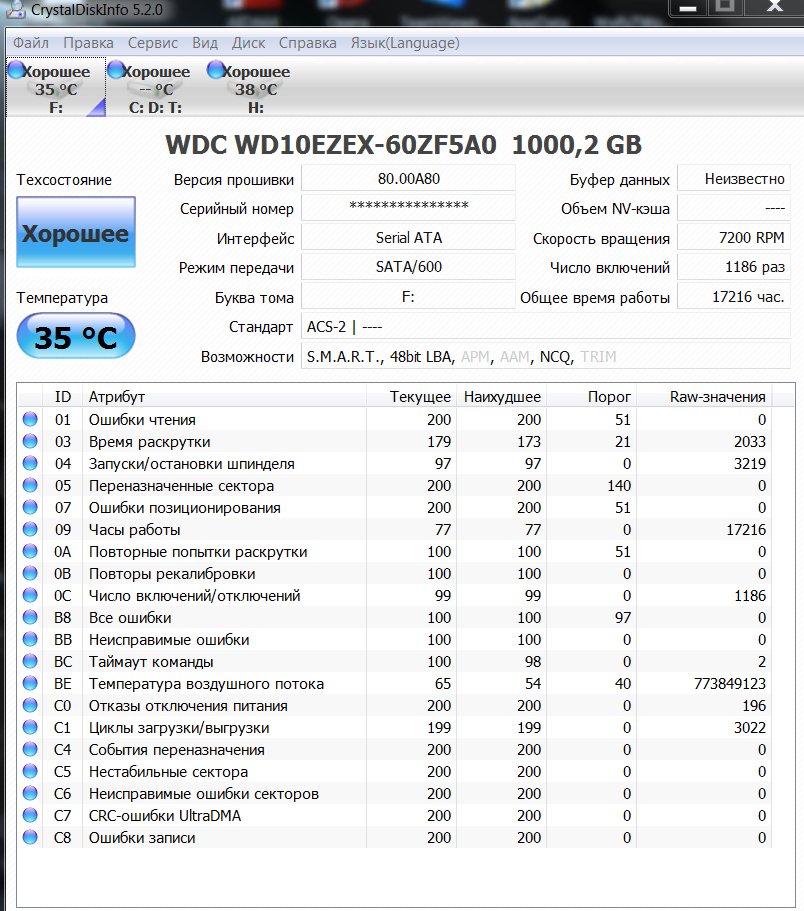804x911 pixels.
Task: Click the firmware version field 80.00A80
Action: pyautogui.click(x=408, y=178)
